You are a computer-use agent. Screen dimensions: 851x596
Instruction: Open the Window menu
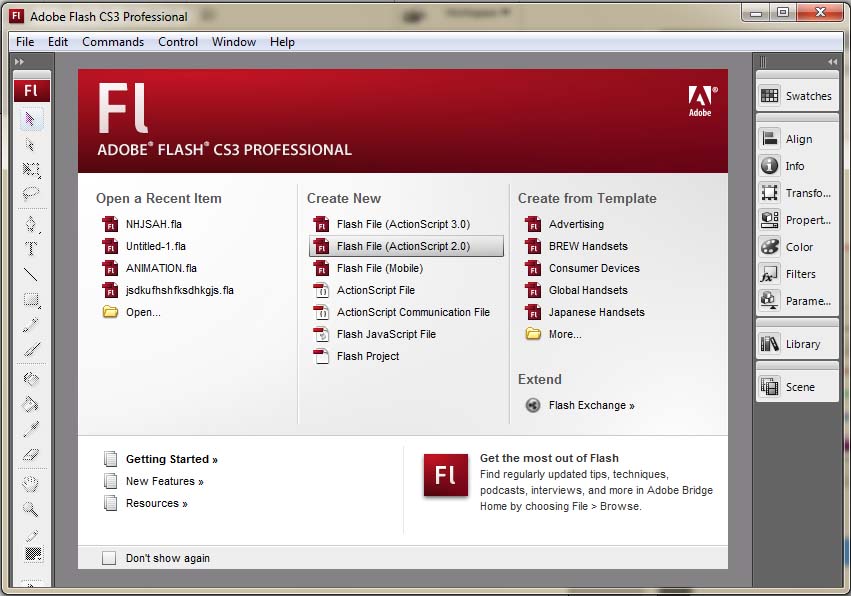tap(234, 42)
